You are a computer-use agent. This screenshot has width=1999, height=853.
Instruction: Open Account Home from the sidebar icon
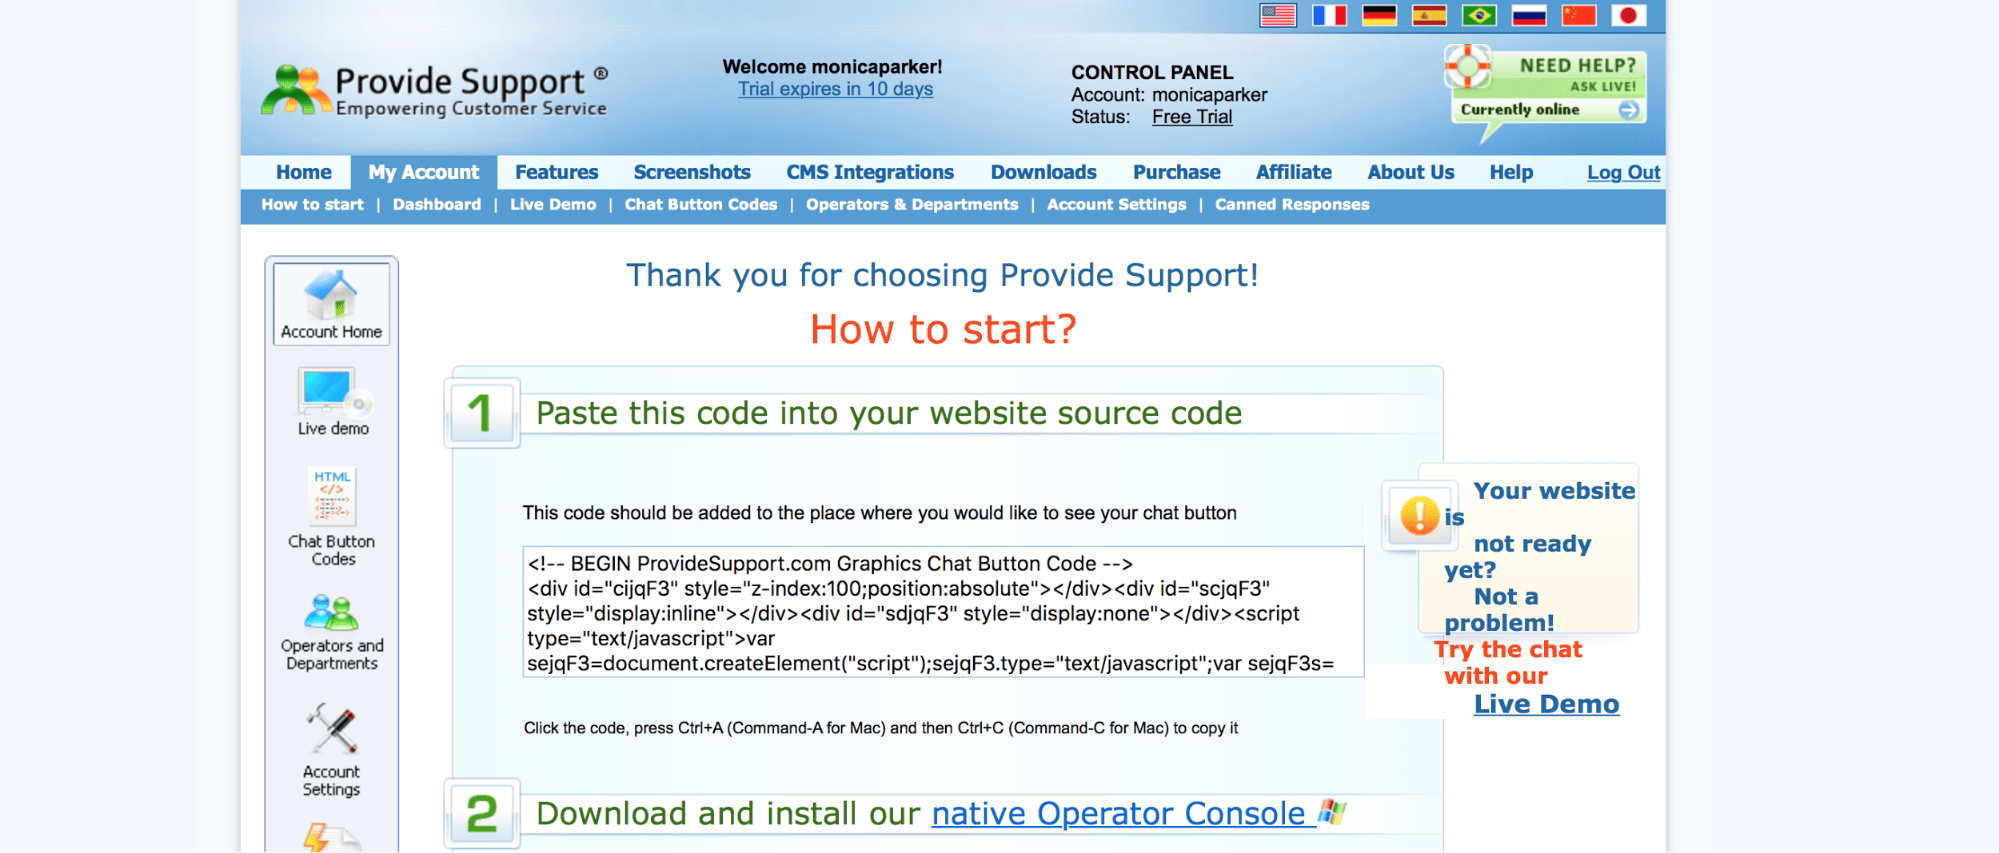[x=331, y=304]
